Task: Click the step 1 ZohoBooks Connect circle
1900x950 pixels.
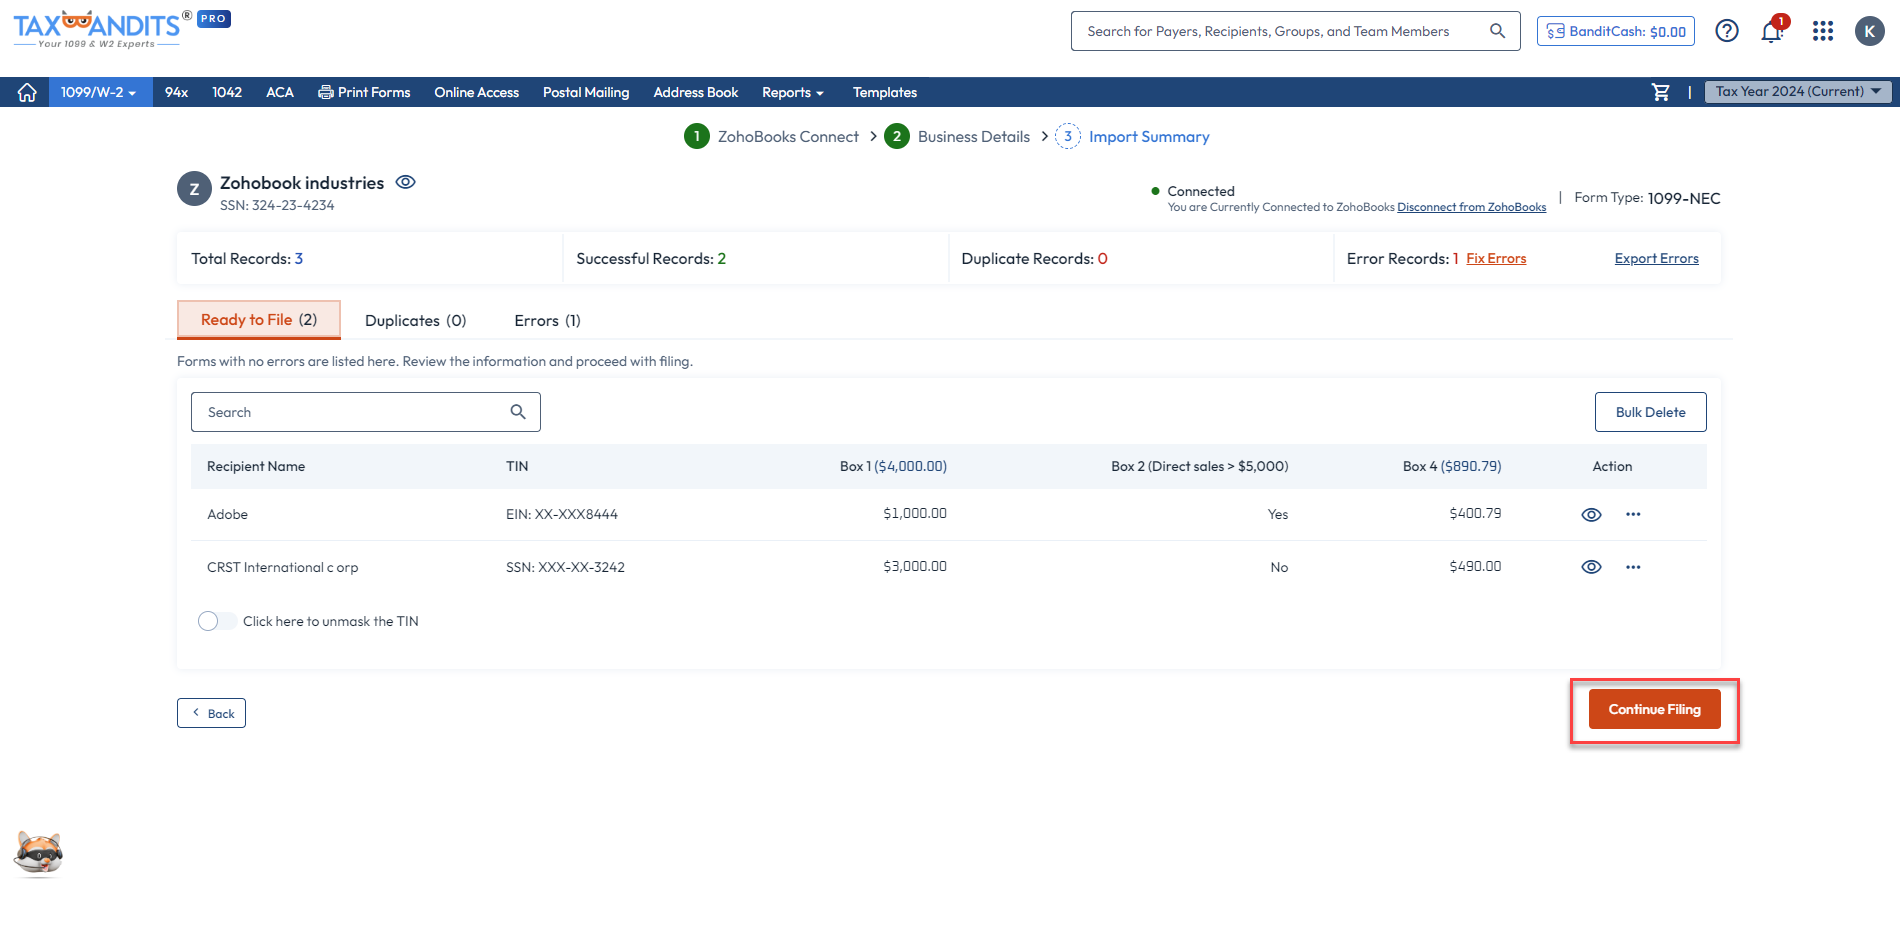Action: pyautogui.click(x=697, y=136)
